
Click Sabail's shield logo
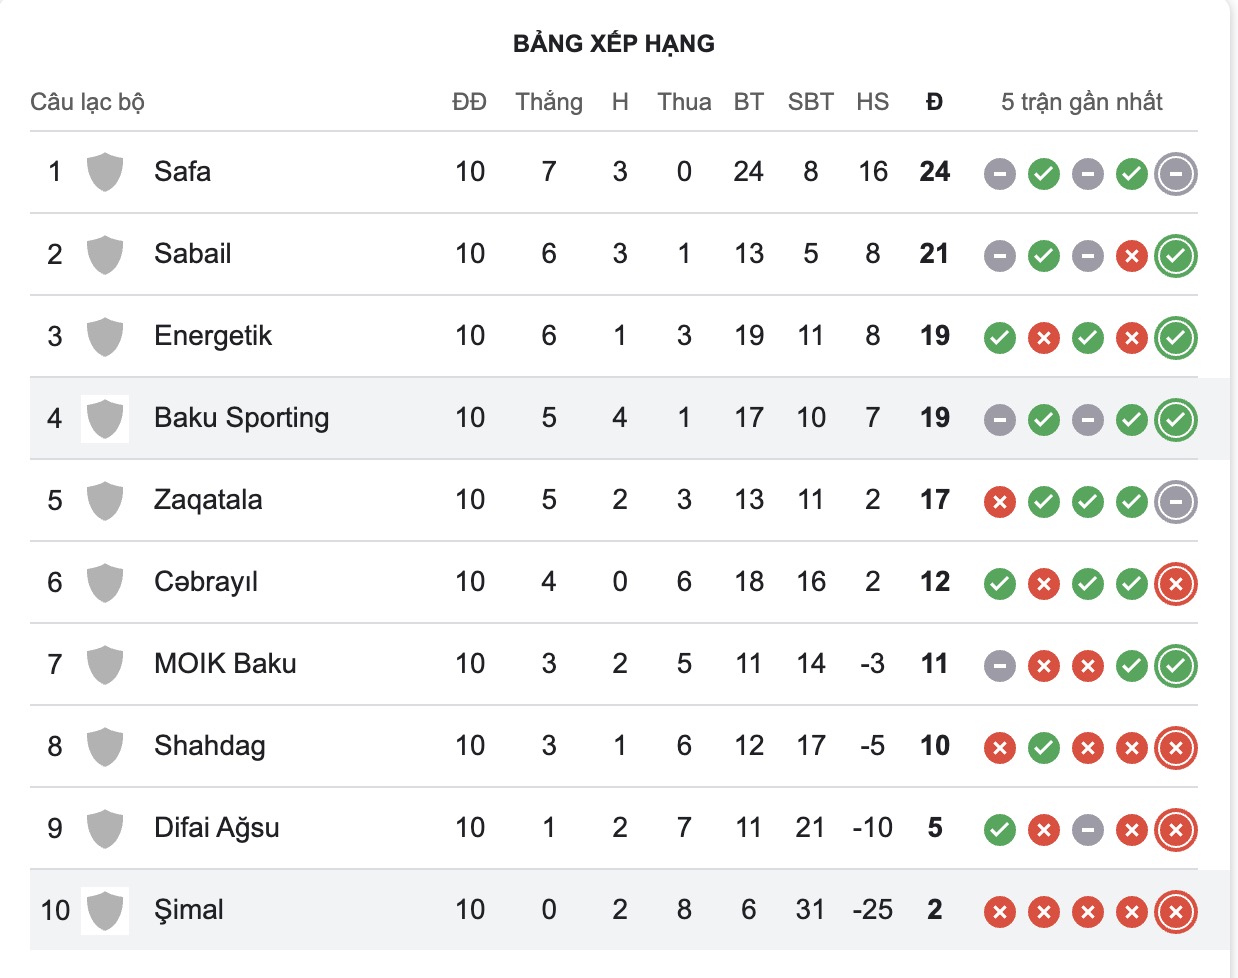pos(105,254)
